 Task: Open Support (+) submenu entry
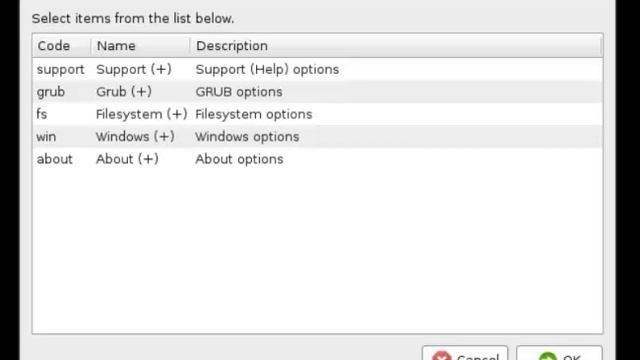(134, 69)
